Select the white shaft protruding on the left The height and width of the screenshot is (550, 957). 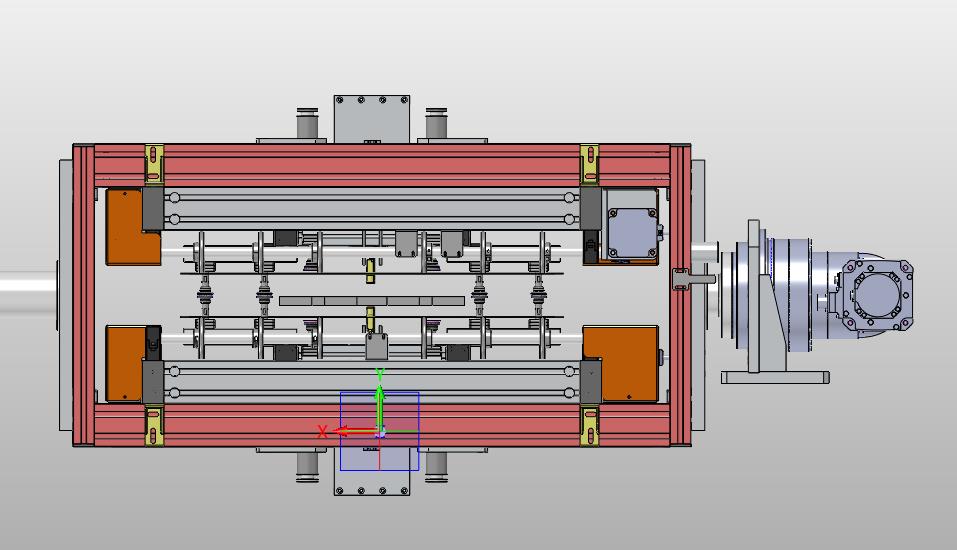[x=29, y=292]
